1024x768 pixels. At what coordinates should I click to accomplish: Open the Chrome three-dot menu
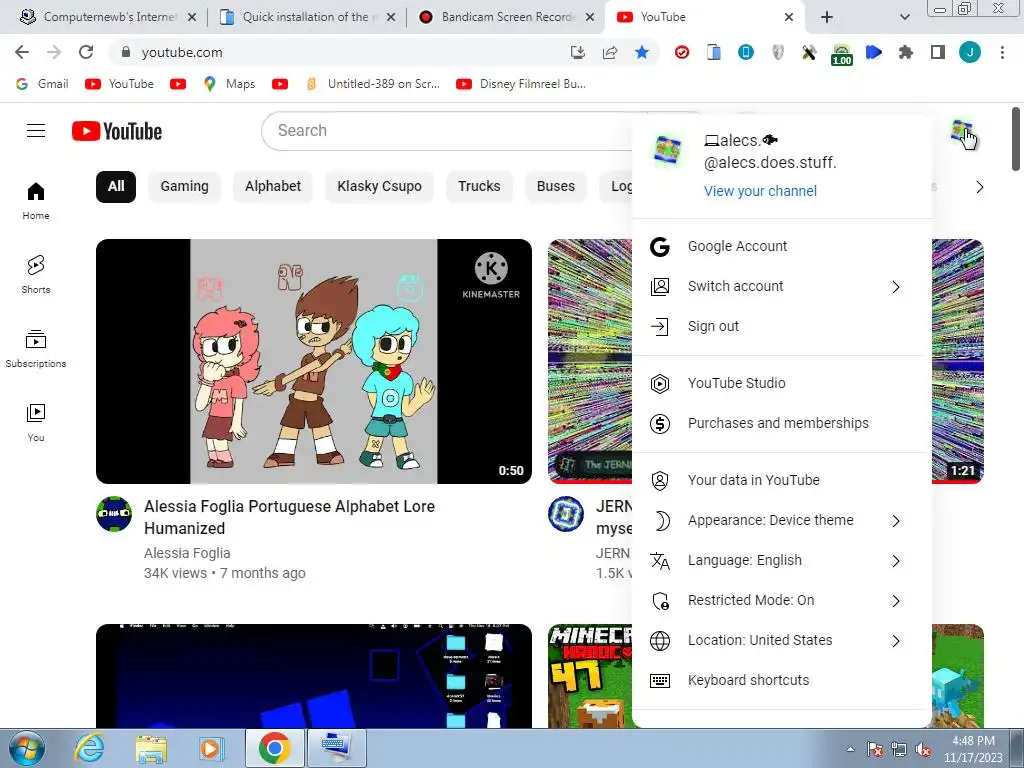click(1002, 52)
